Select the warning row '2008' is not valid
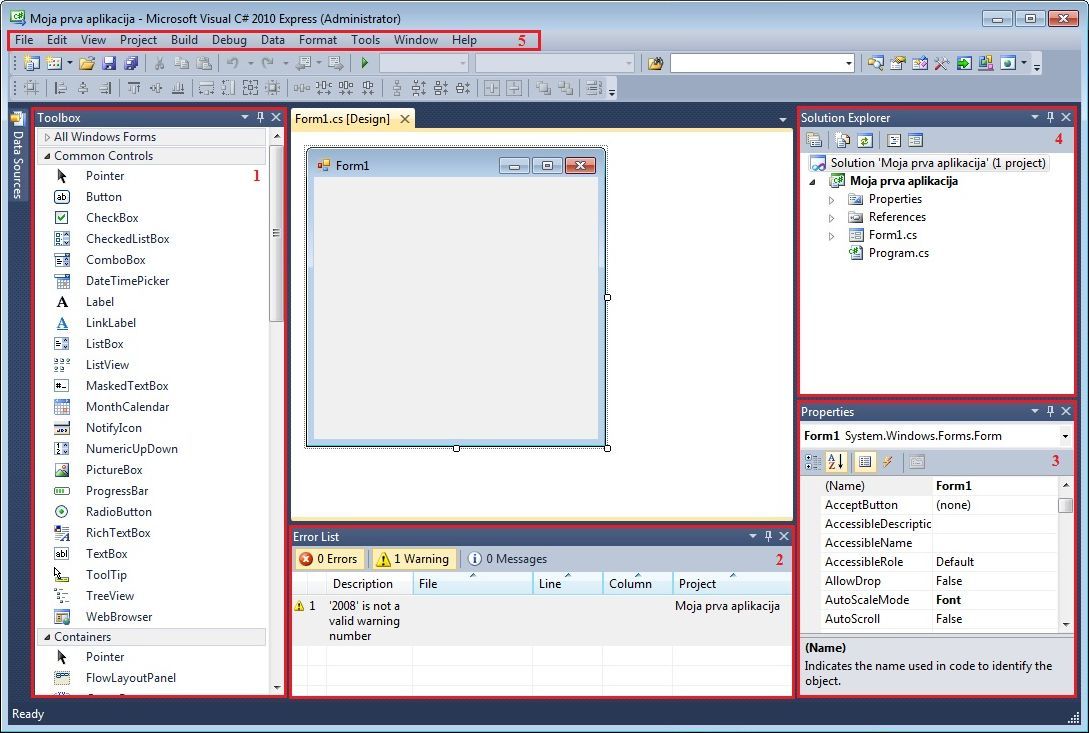1089x733 pixels. coord(541,620)
